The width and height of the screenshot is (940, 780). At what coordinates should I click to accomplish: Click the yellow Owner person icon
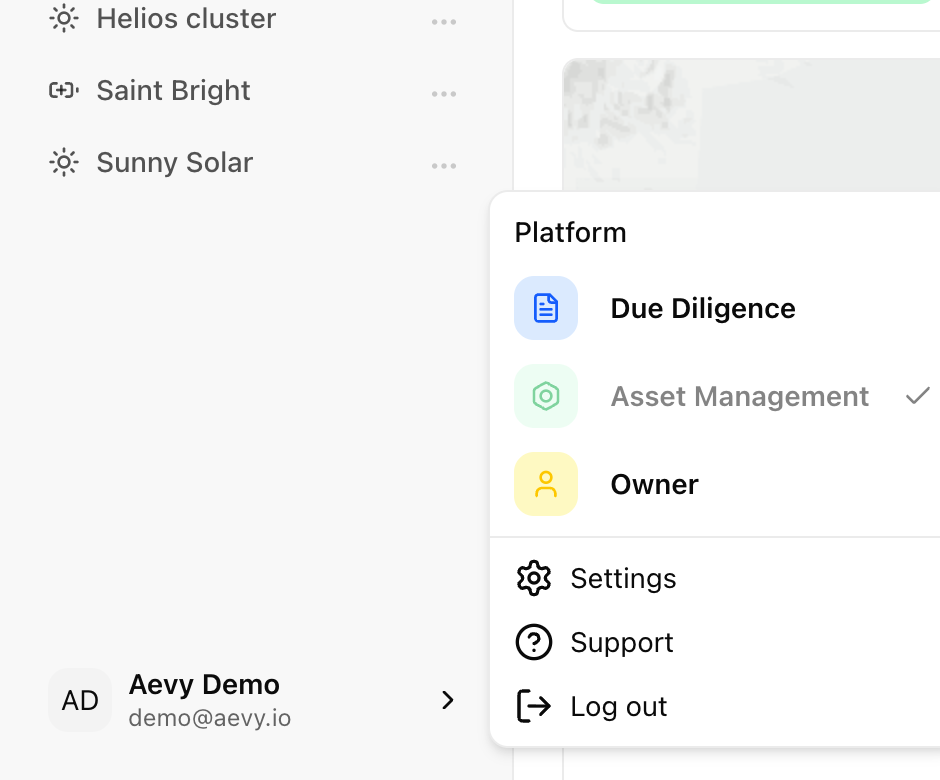pos(546,484)
